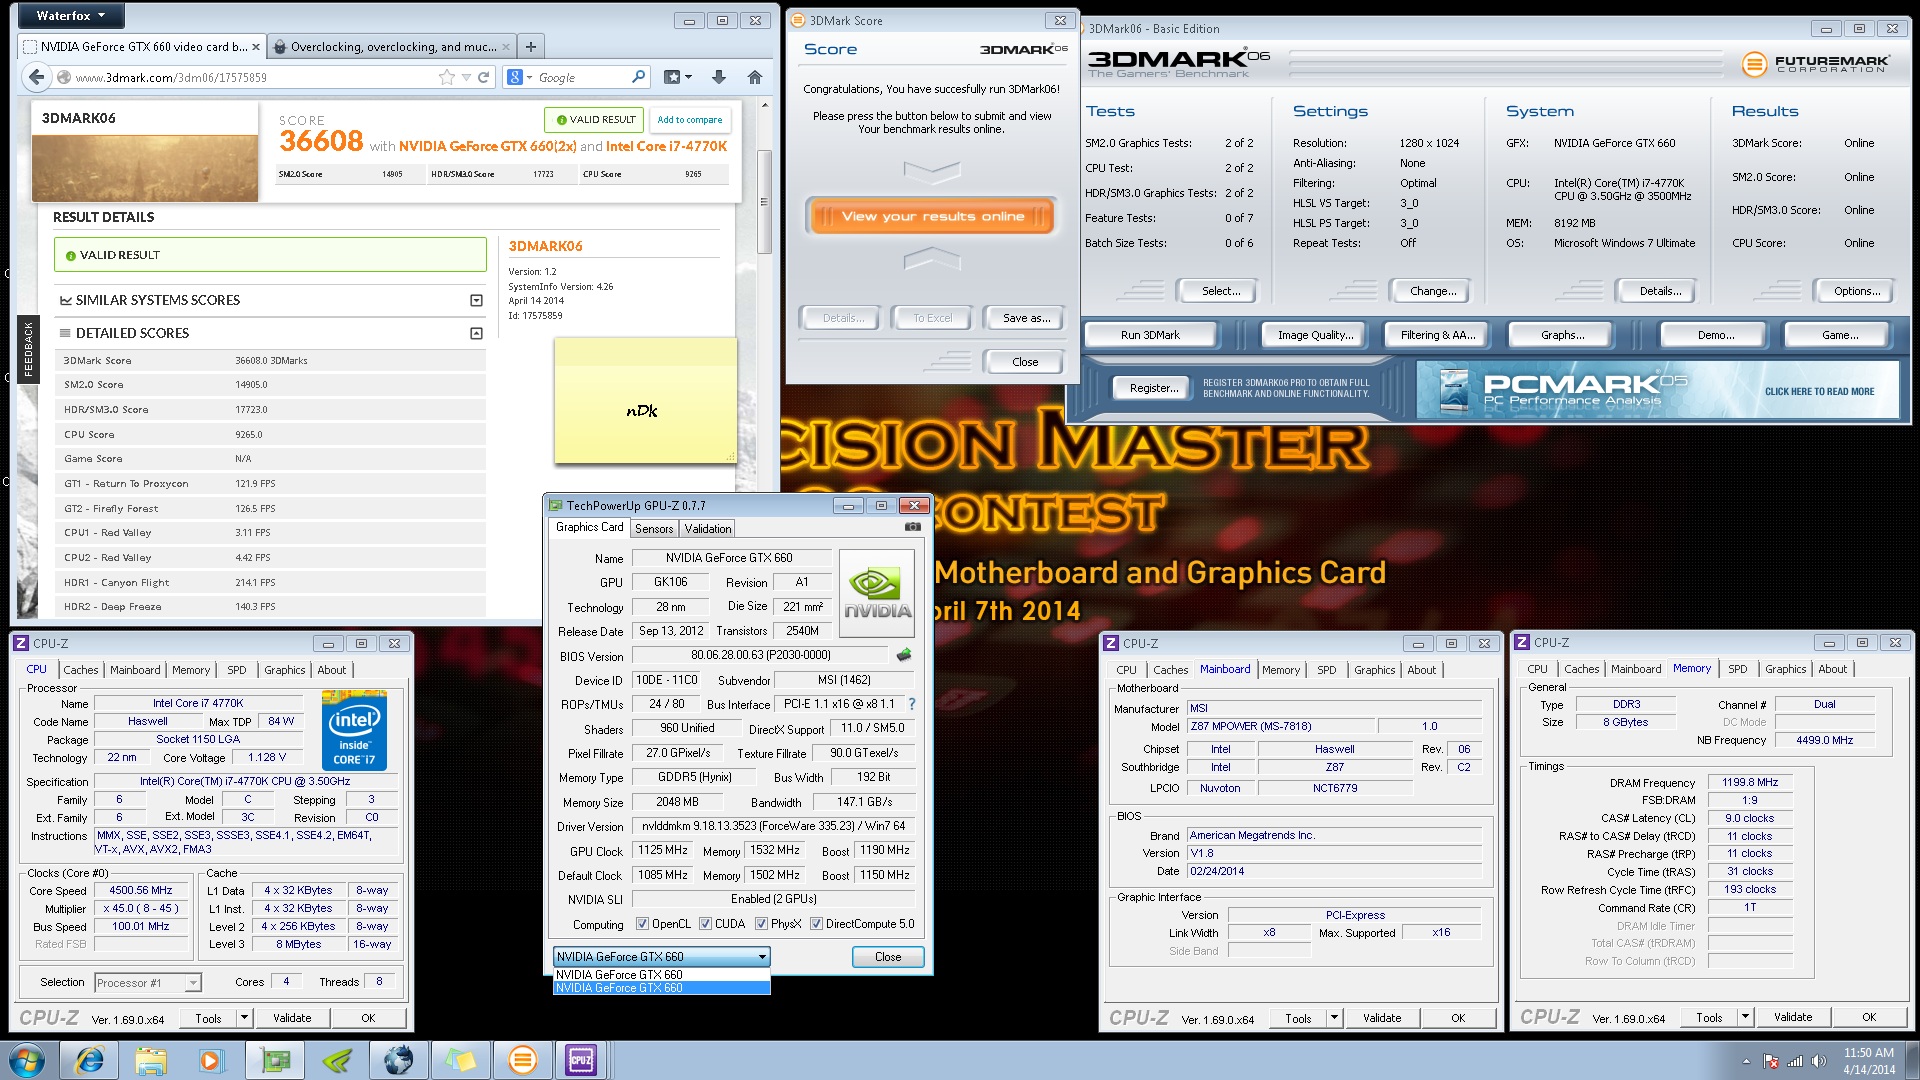Save the BIOS using the GPU-Z chip icon
Screen dimensions: 1920x1080
[x=904, y=655]
